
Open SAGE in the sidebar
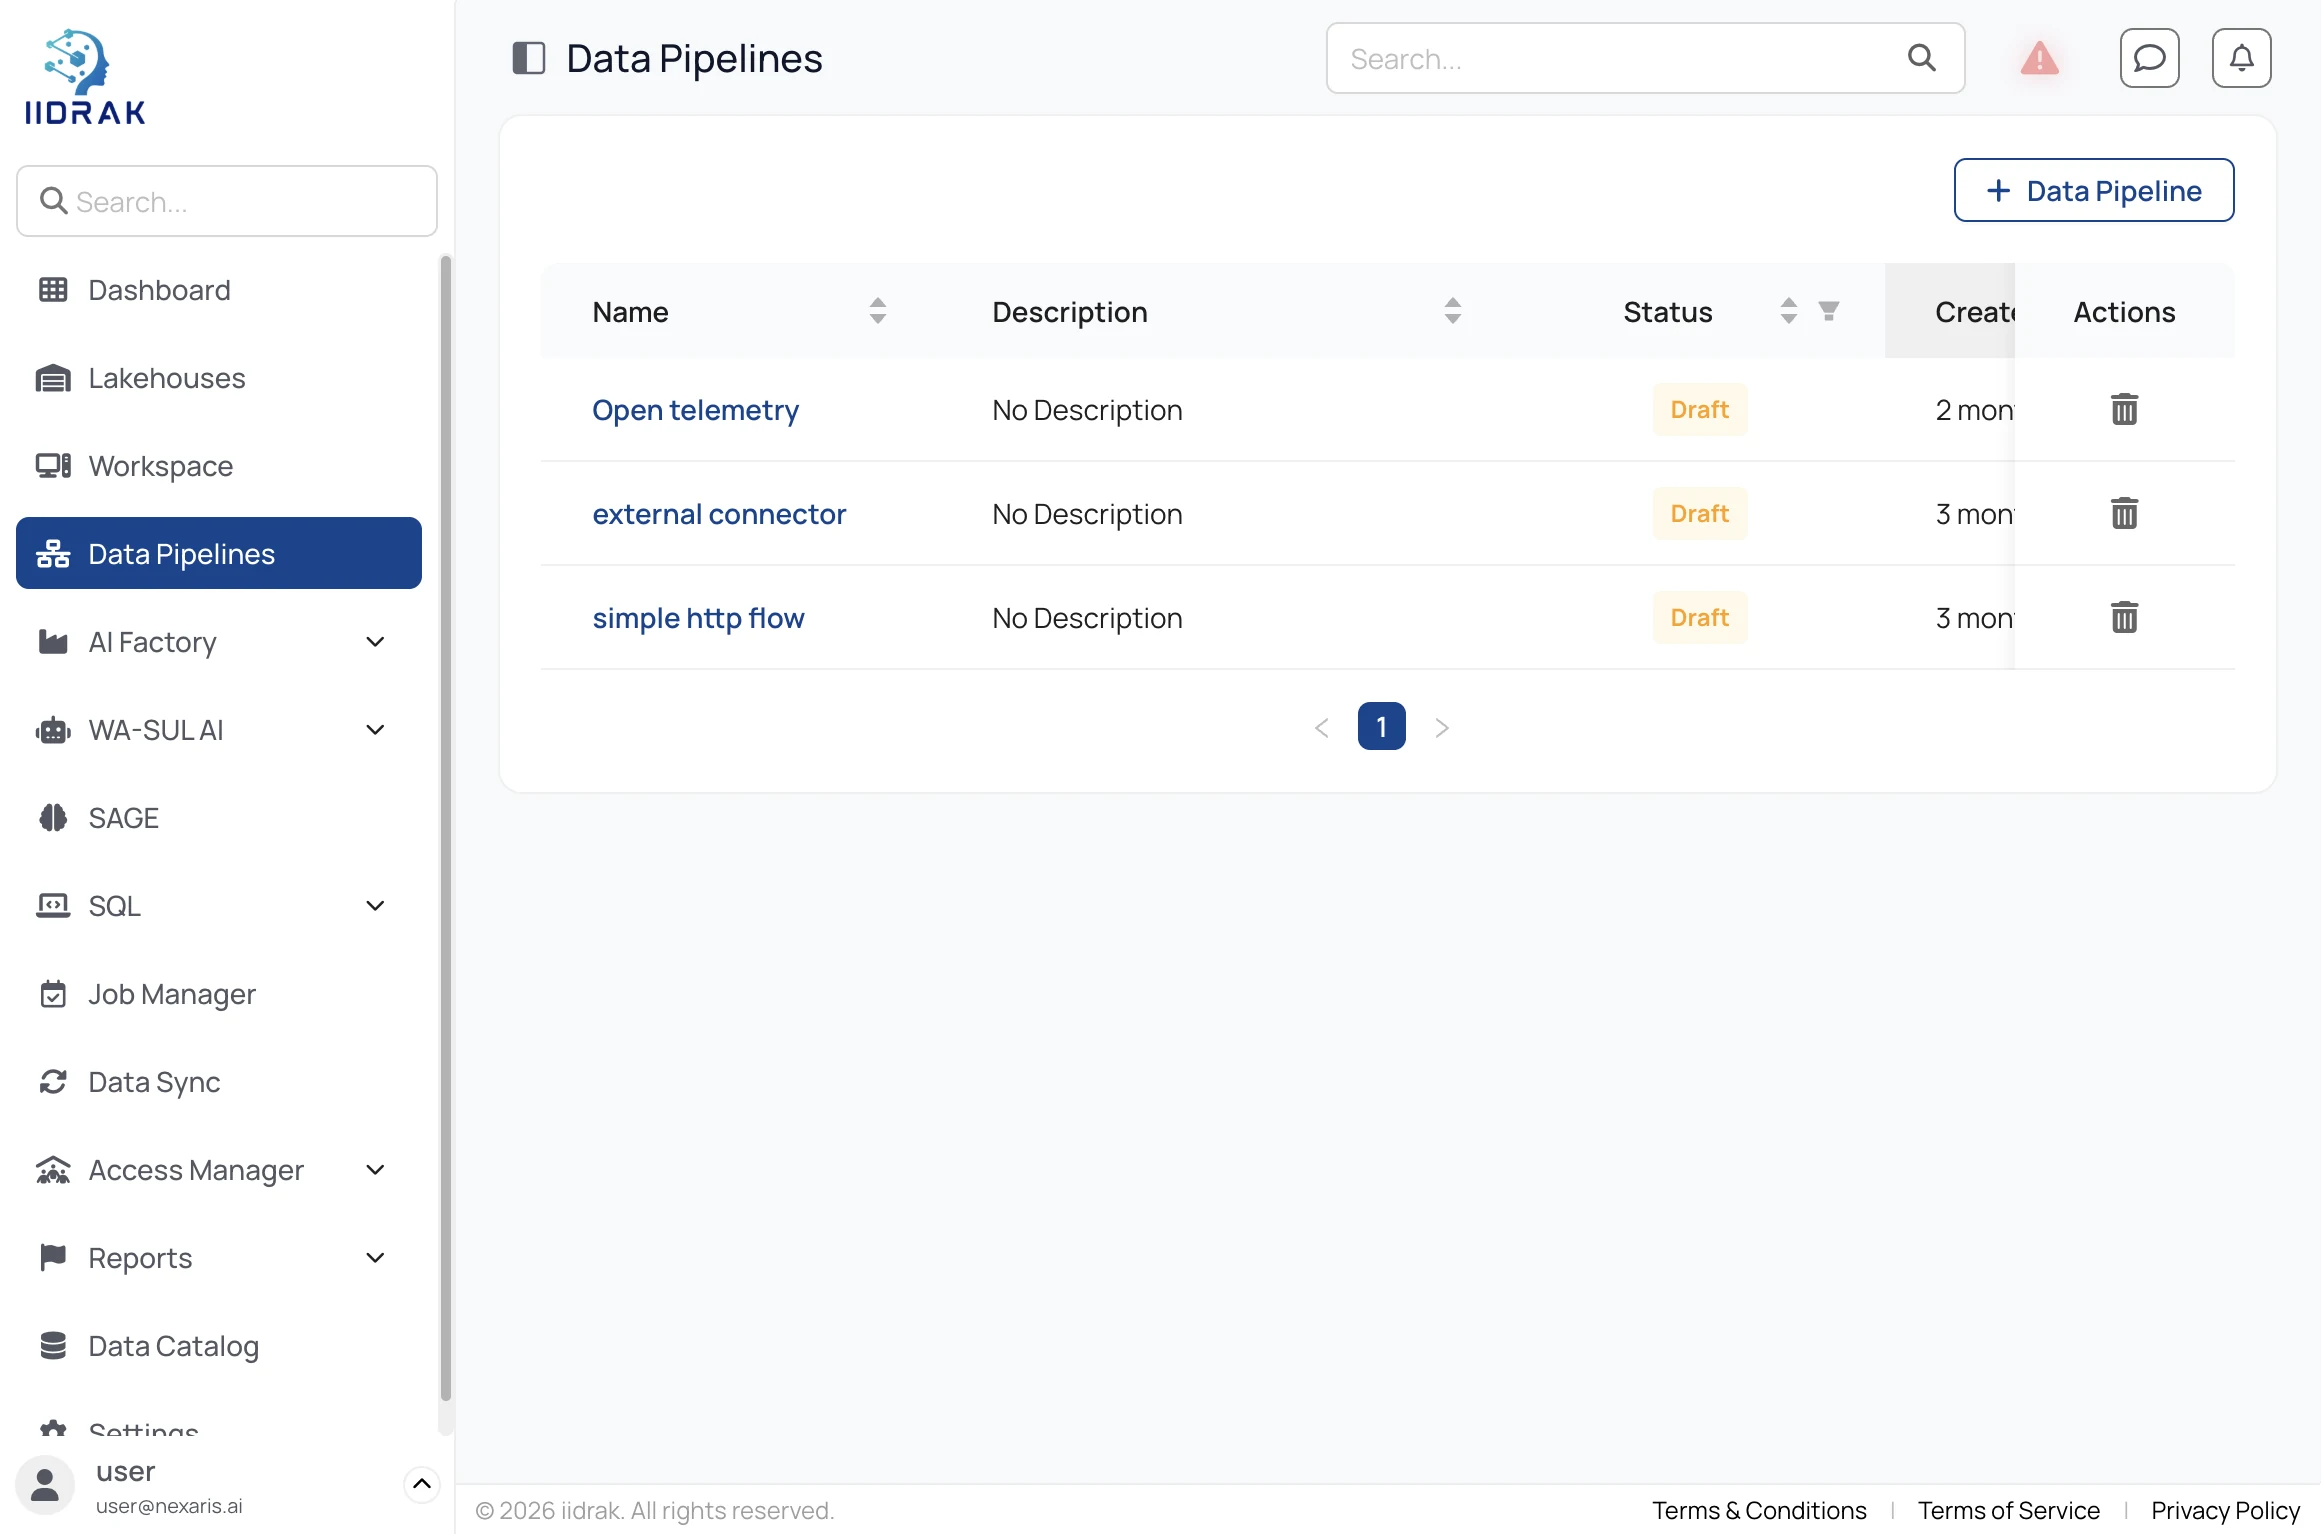[218, 818]
